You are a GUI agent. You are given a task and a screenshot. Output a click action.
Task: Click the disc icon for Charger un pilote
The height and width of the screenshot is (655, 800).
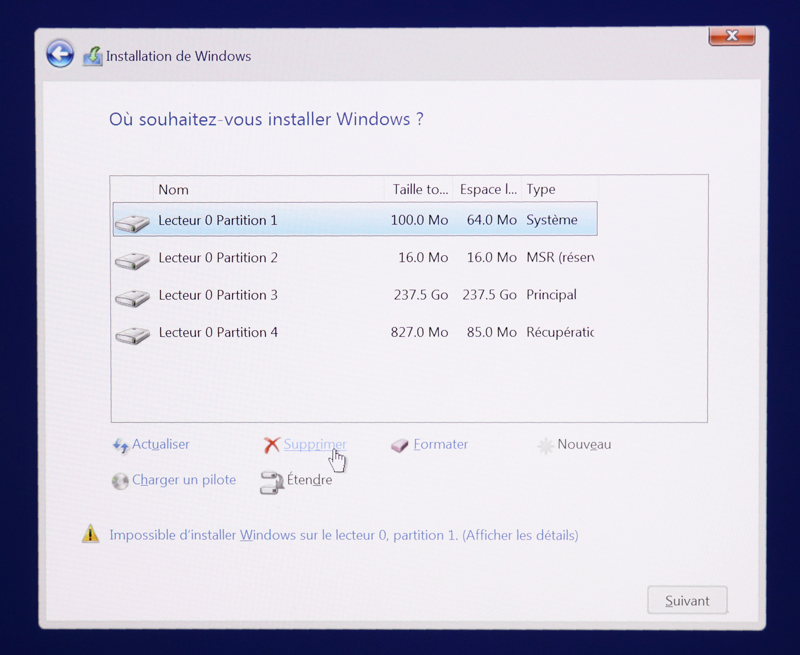click(120, 481)
